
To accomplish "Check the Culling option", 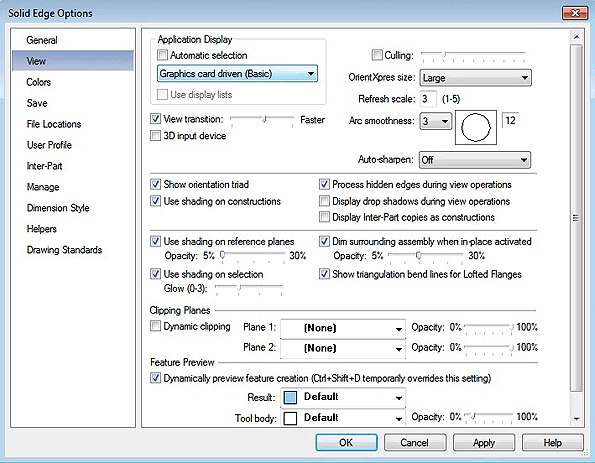I will pos(377,55).
